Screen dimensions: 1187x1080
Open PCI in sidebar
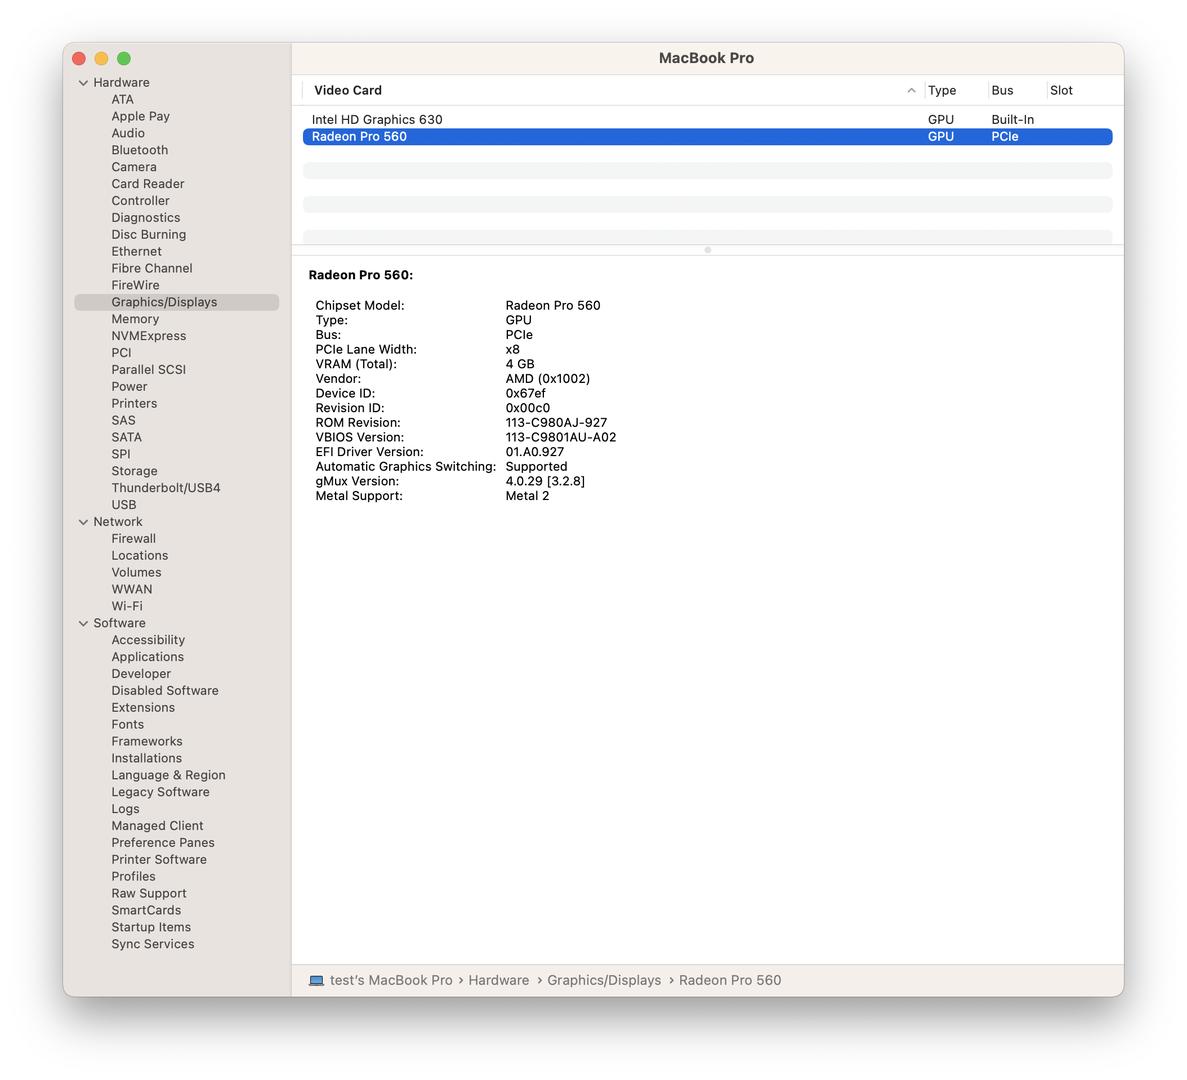121,353
